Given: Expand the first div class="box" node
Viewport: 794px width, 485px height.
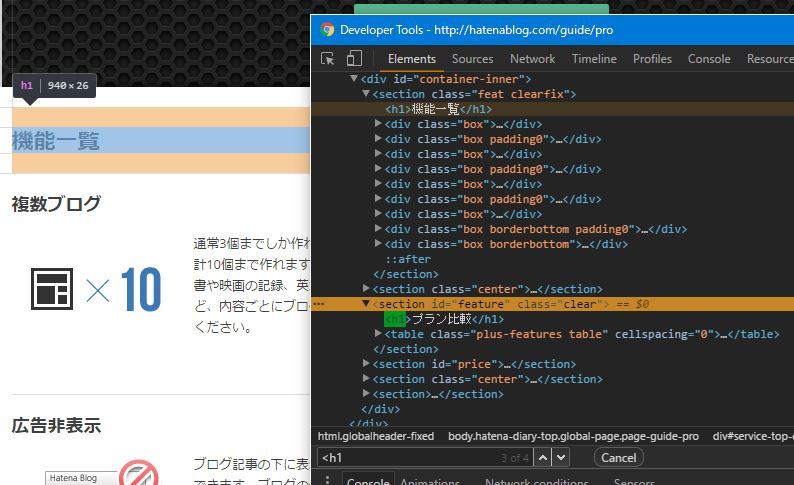Looking at the screenshot, I should (x=378, y=124).
